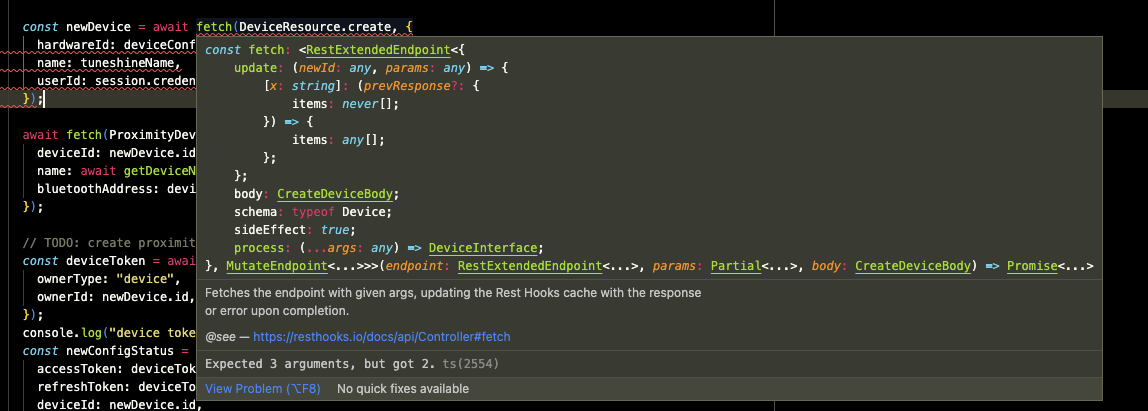
Task: Click 'items: never[];' in tooltip
Action: (346, 105)
